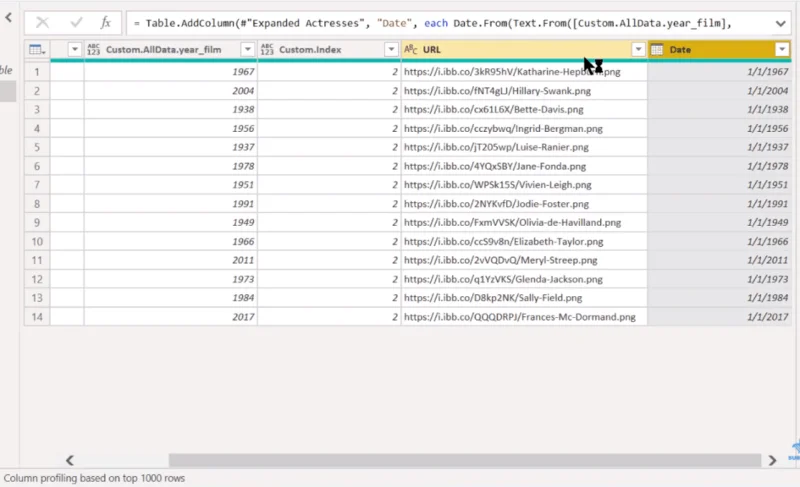The image size is (800, 487).
Task: Click the year_film cell 1978
Action: [170, 166]
